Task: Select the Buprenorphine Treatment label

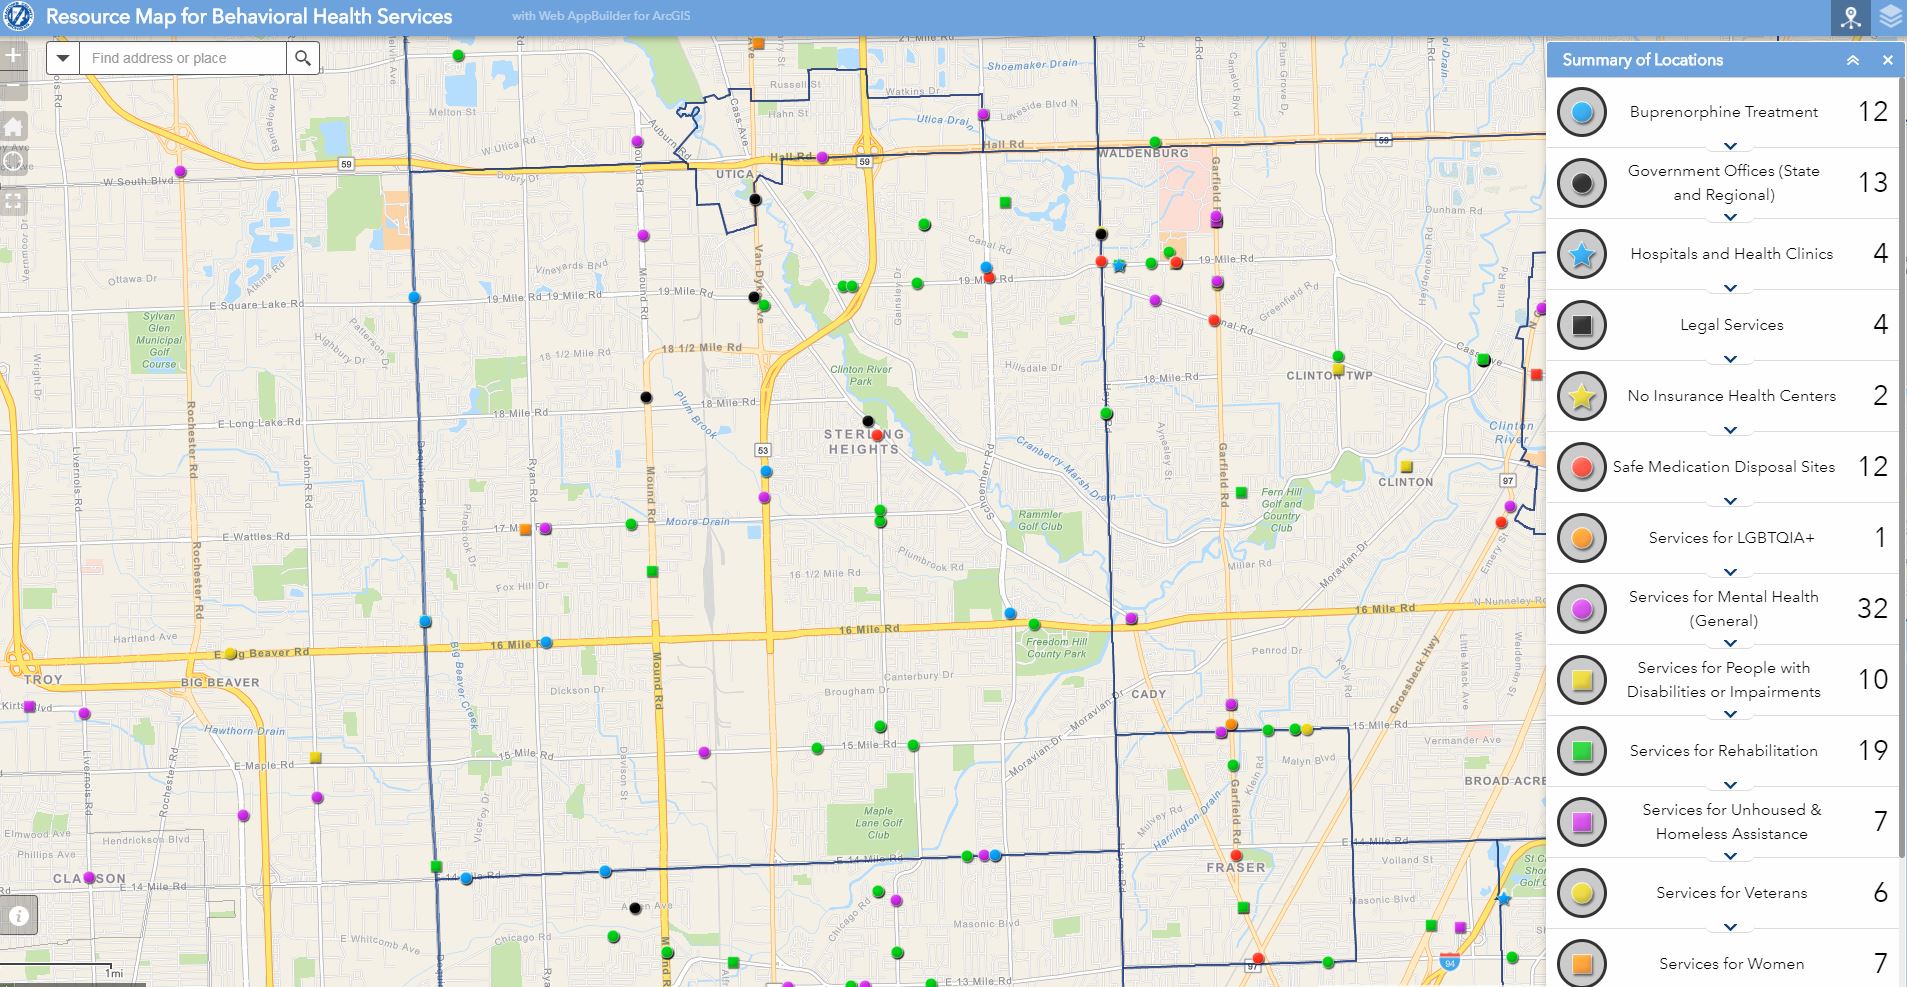Action: click(x=1724, y=112)
